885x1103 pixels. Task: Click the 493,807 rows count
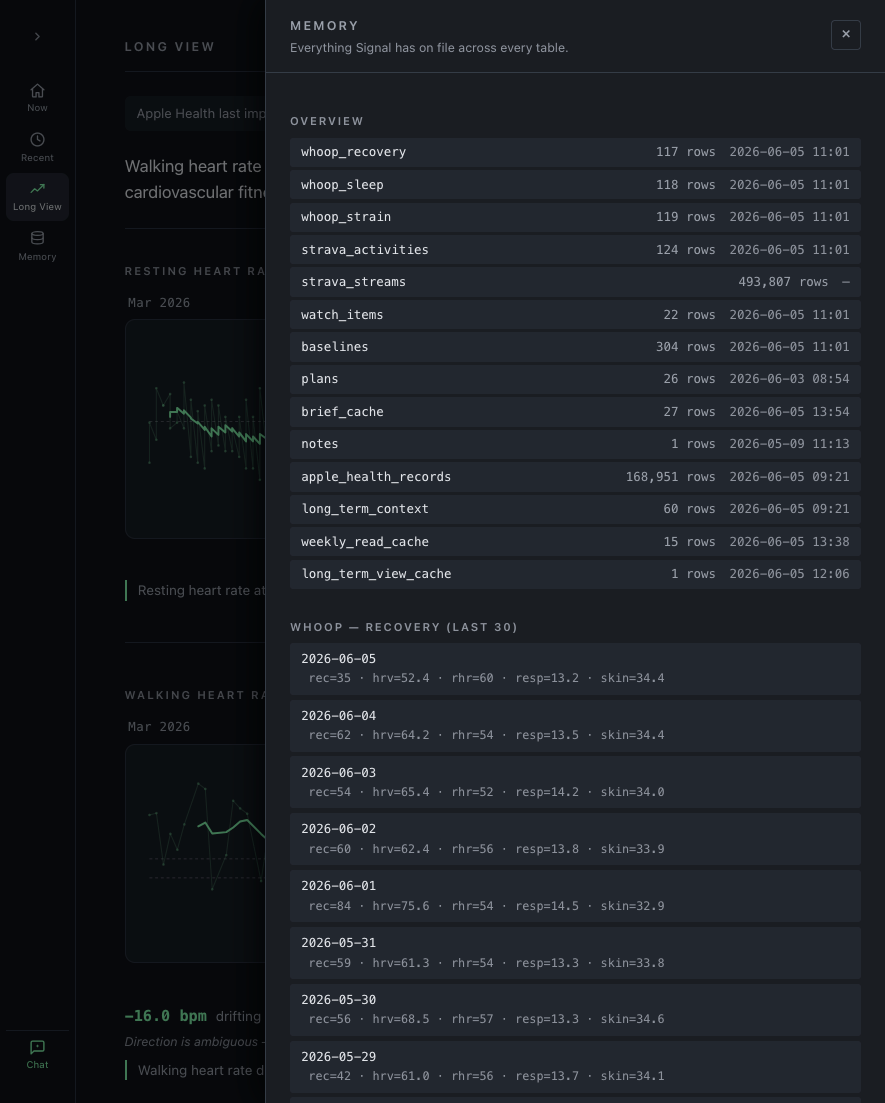783,282
